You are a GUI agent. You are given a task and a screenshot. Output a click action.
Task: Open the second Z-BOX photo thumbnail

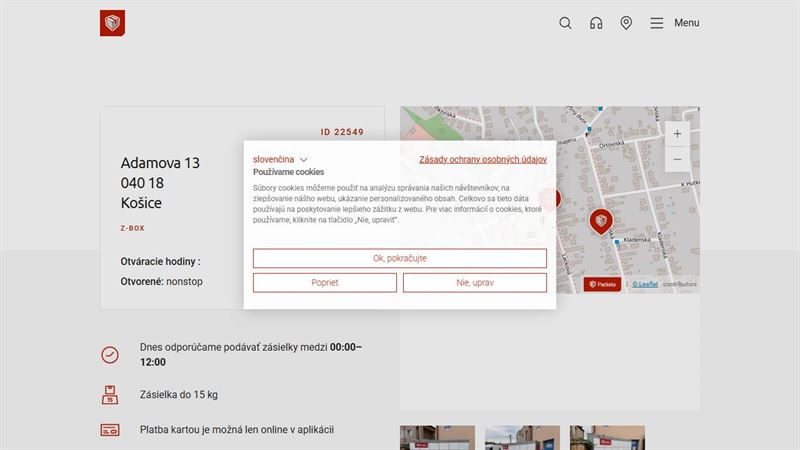coord(522,438)
